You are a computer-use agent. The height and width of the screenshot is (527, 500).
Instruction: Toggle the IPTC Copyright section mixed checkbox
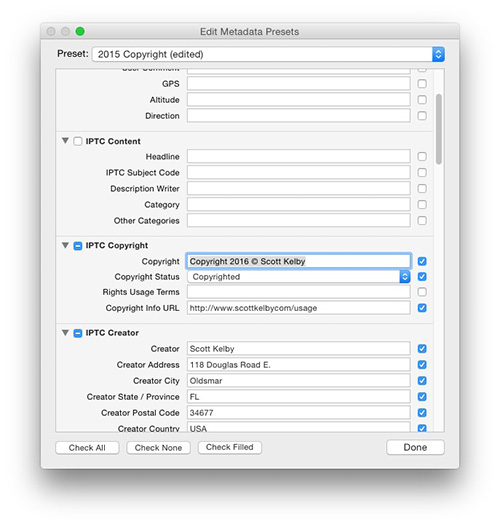coord(78,246)
